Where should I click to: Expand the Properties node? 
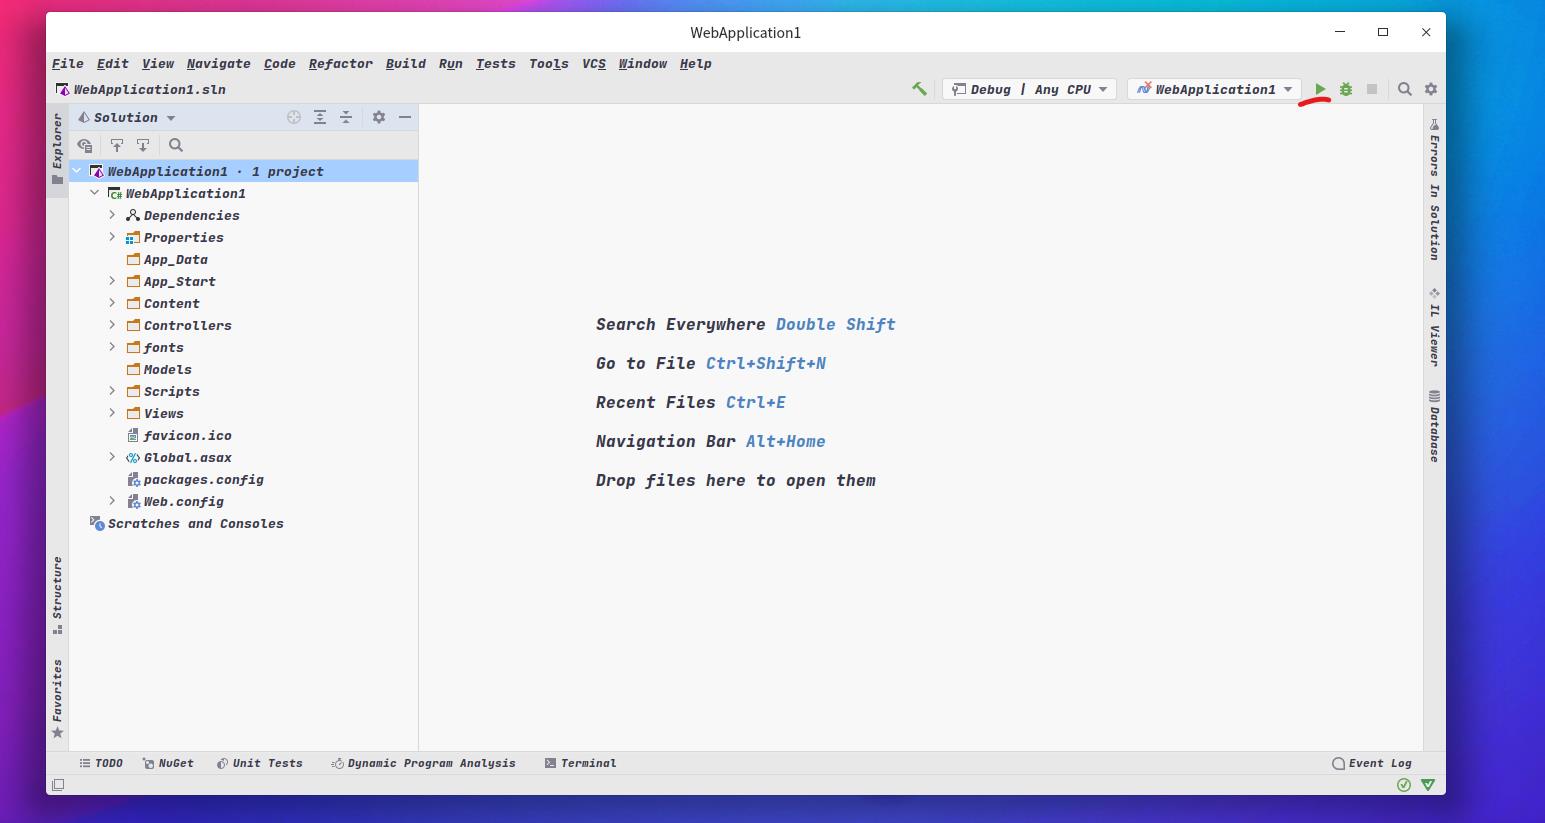[113, 237]
